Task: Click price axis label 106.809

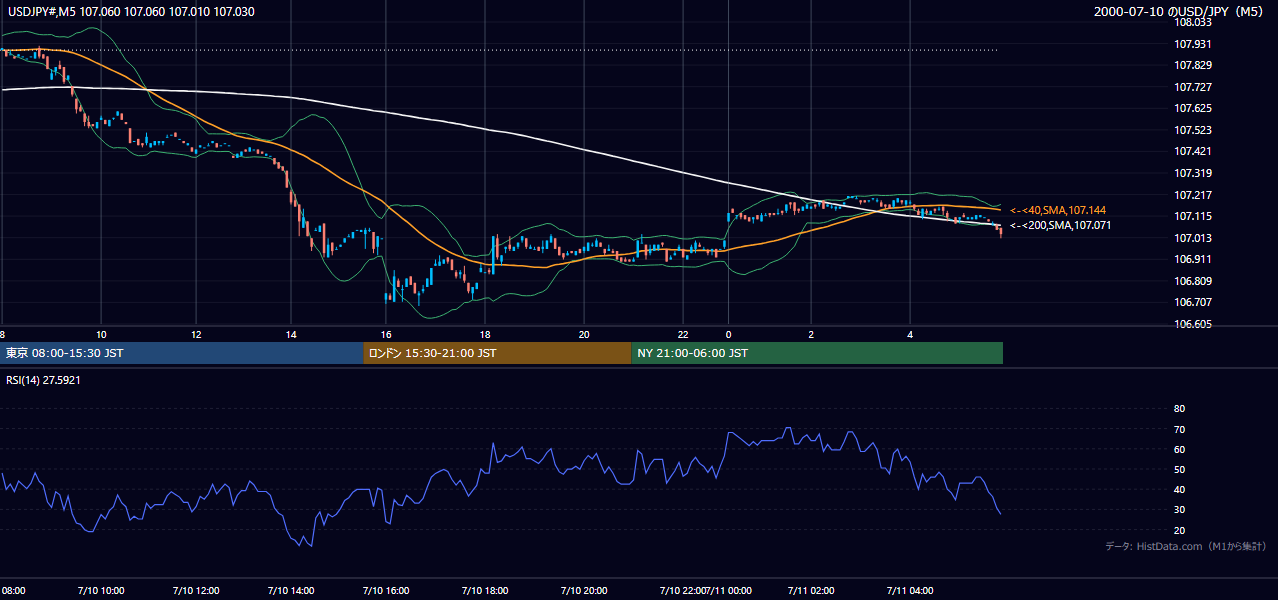Action: point(1193,281)
